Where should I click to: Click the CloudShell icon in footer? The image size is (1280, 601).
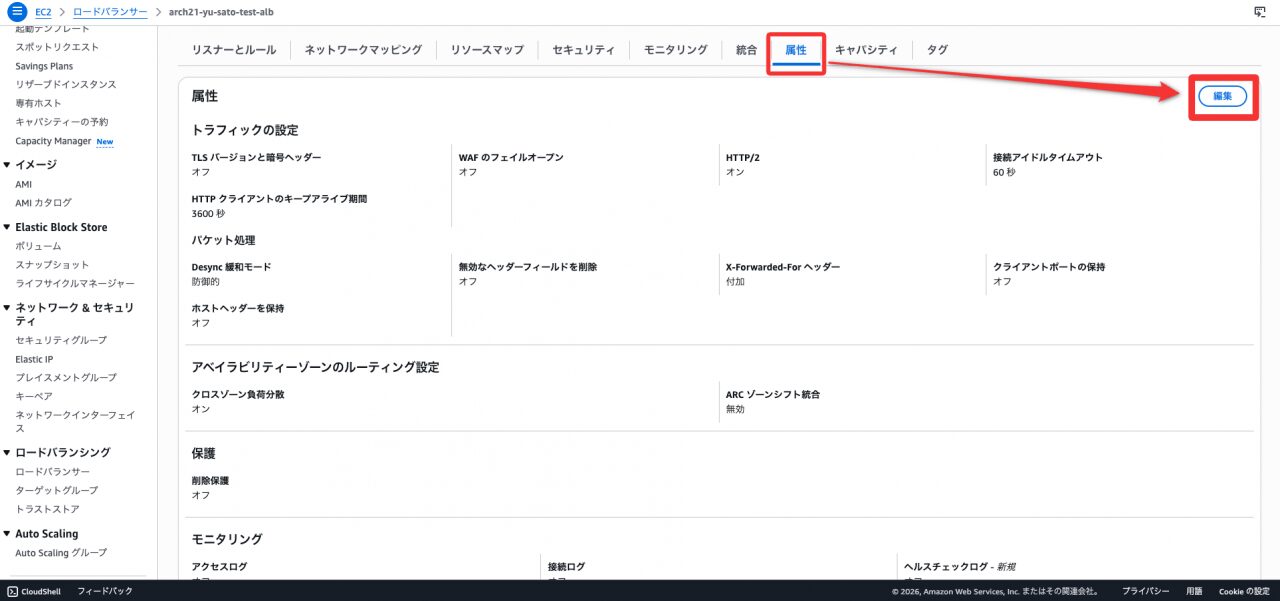12,591
